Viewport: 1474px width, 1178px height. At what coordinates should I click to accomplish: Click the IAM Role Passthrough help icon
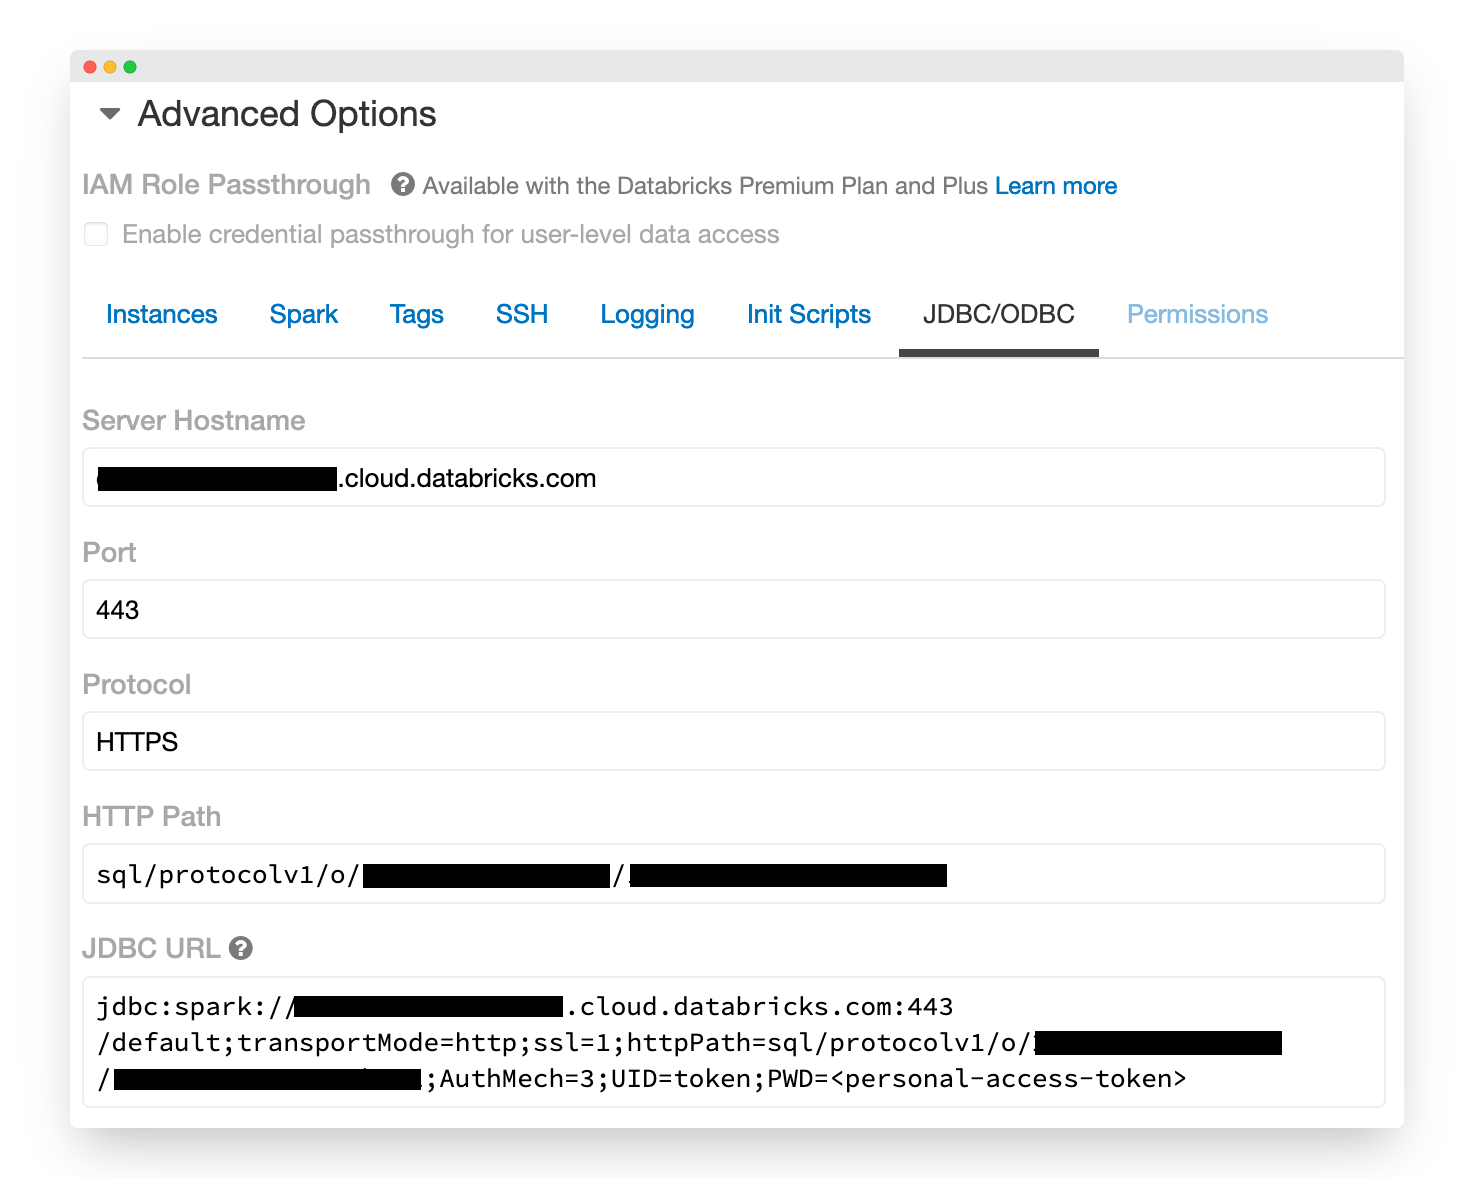click(402, 185)
